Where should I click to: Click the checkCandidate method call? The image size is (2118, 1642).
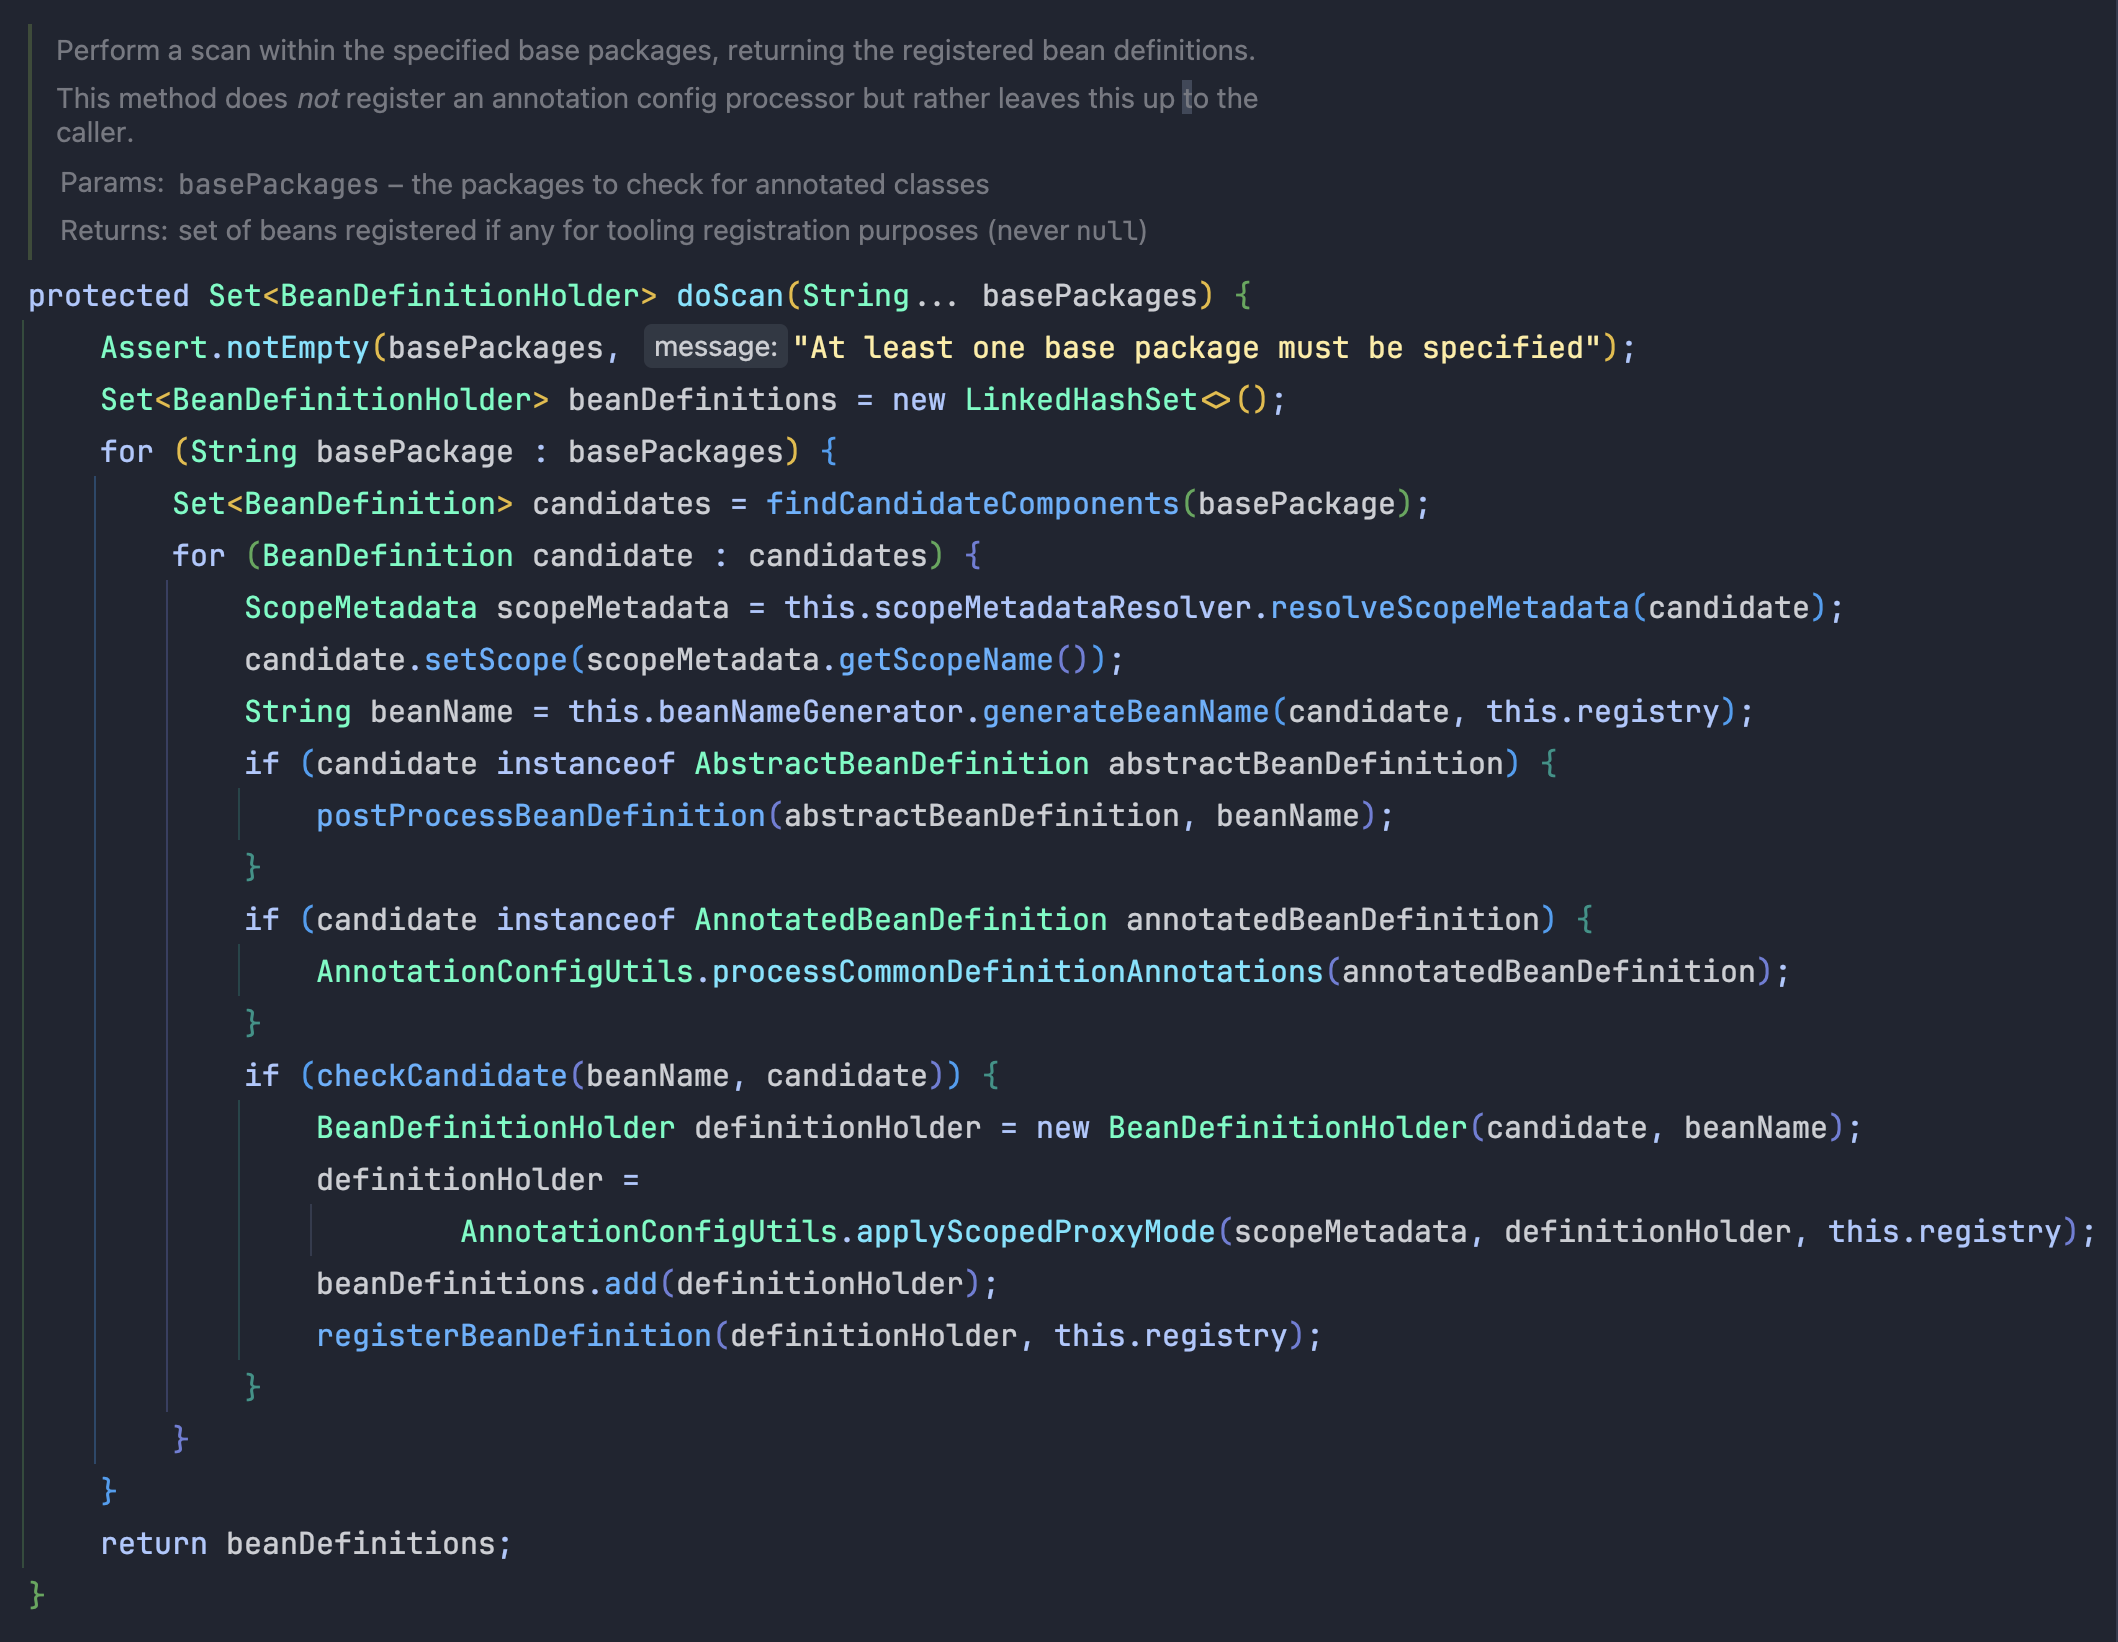441,1076
